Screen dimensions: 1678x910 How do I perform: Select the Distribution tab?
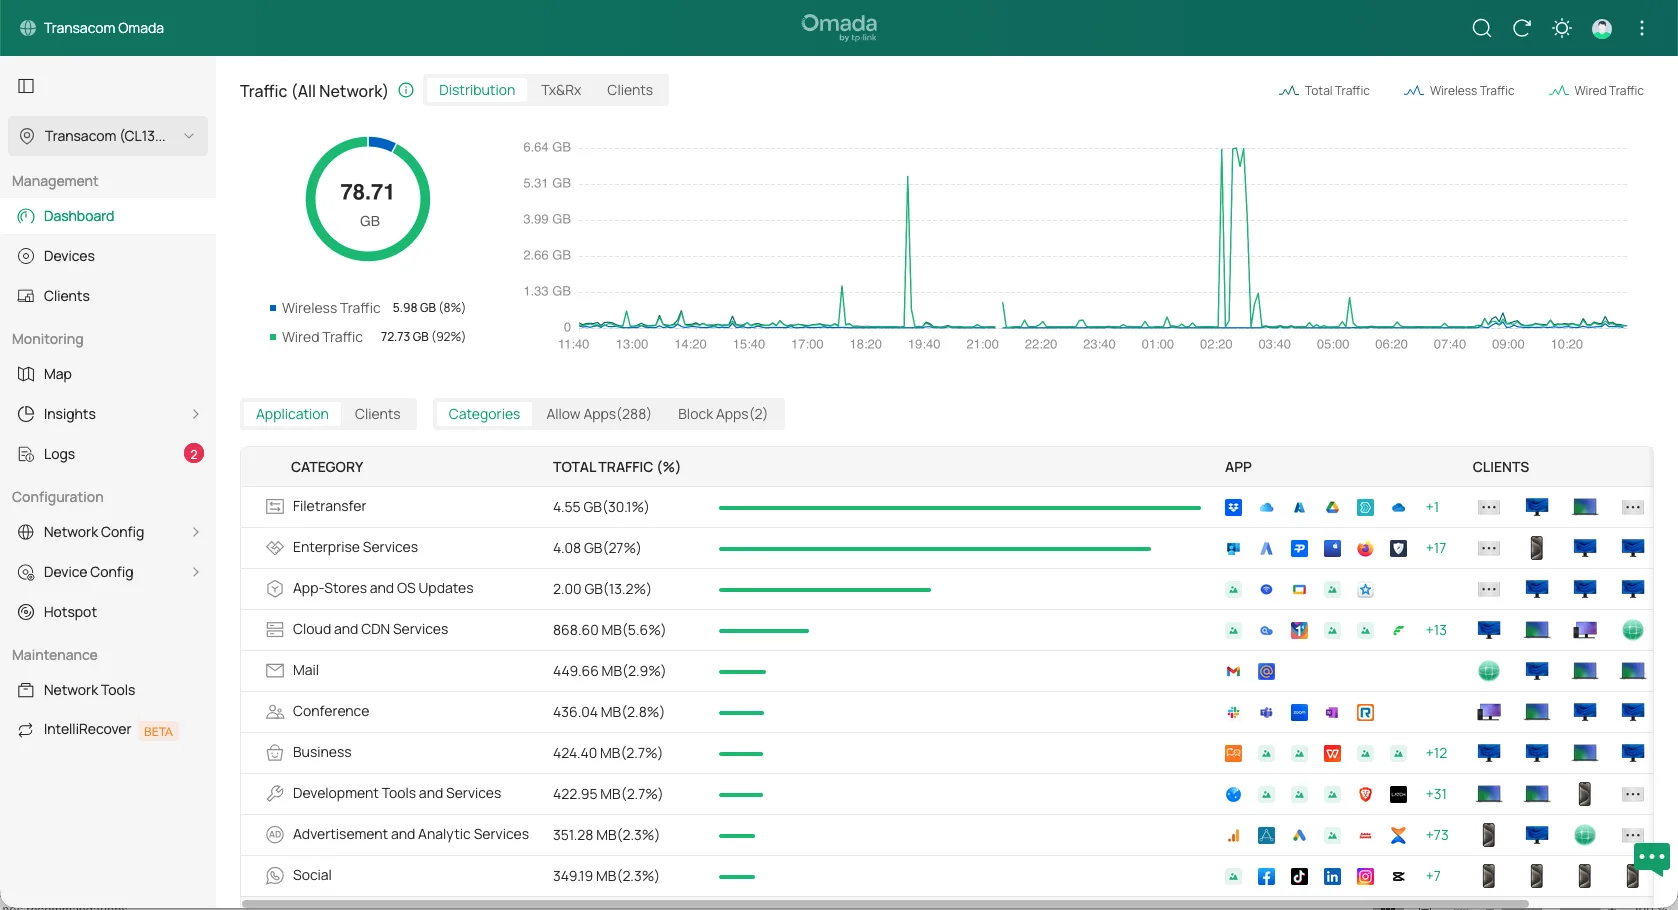click(477, 90)
